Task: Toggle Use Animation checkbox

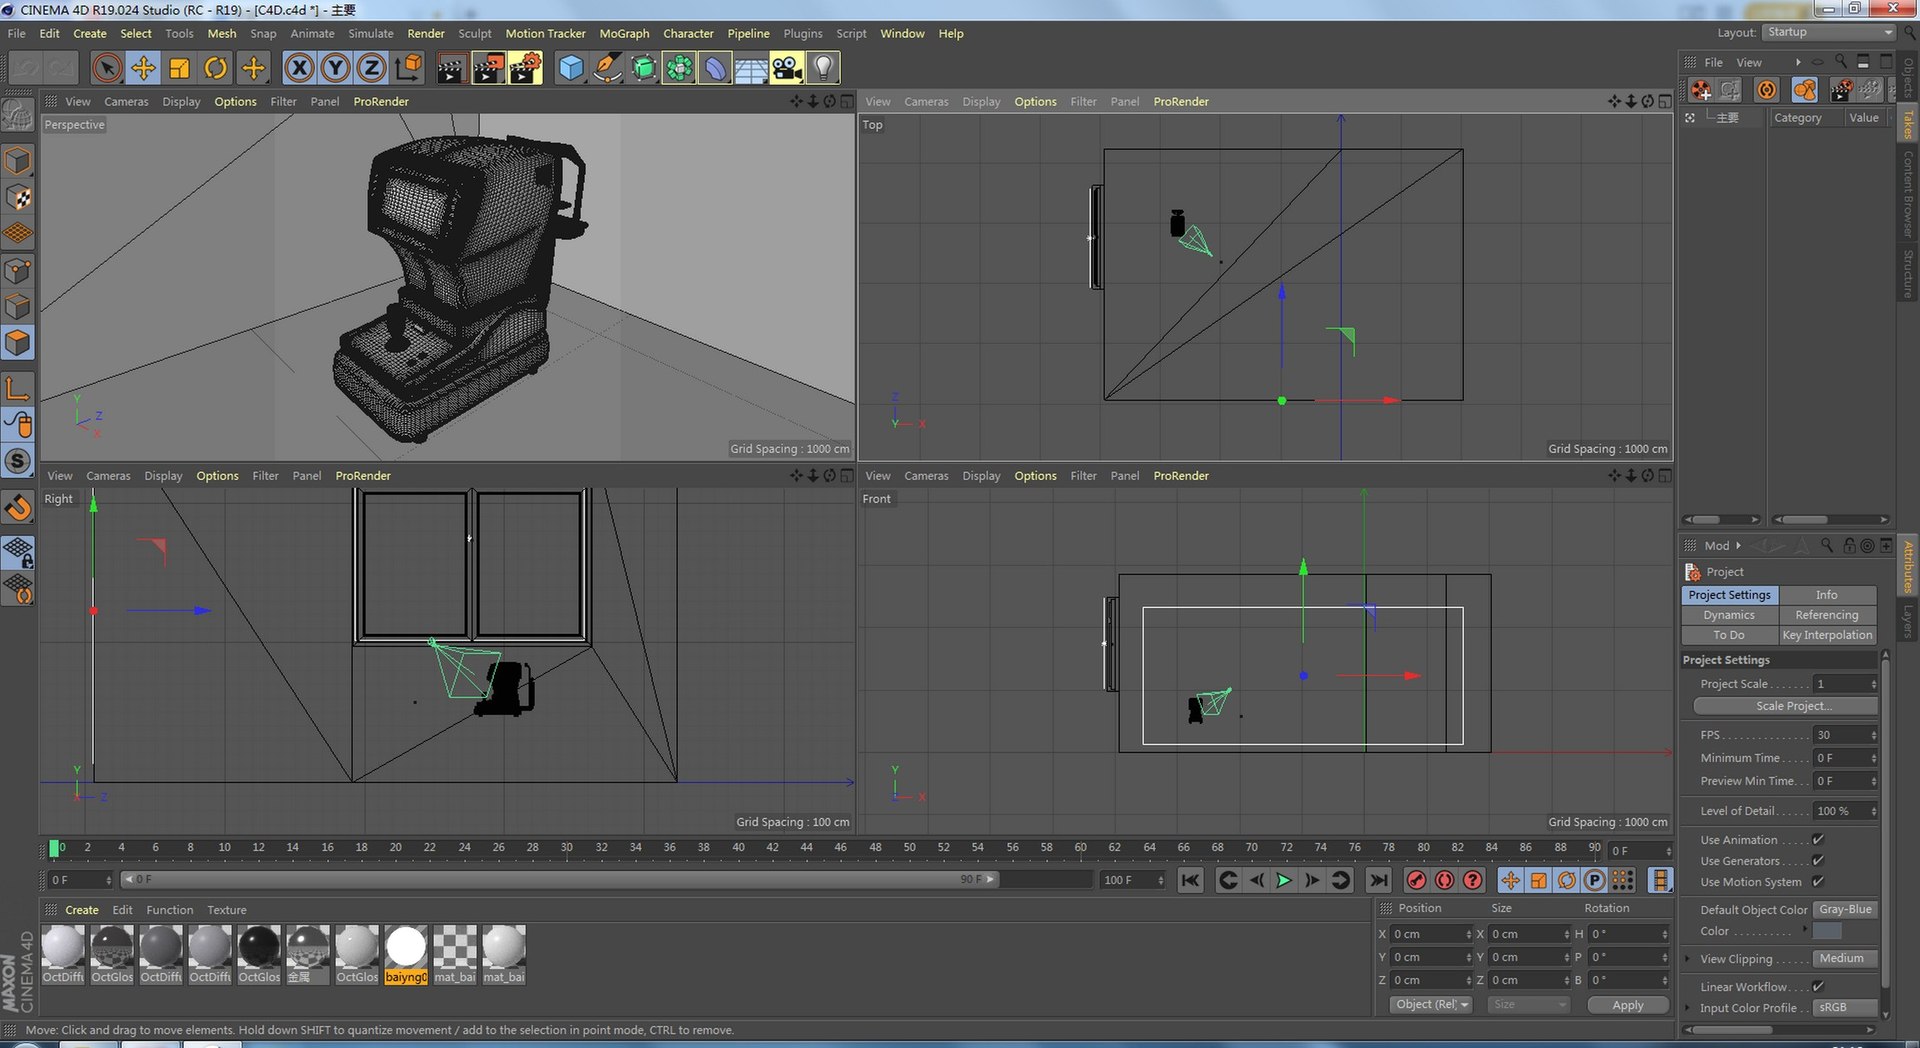Action: 1818,840
